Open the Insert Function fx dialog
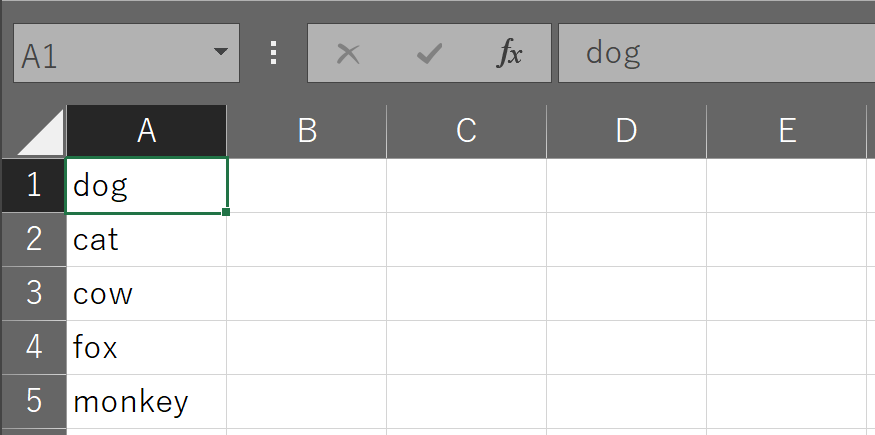Image resolution: width=875 pixels, height=435 pixels. 509,54
